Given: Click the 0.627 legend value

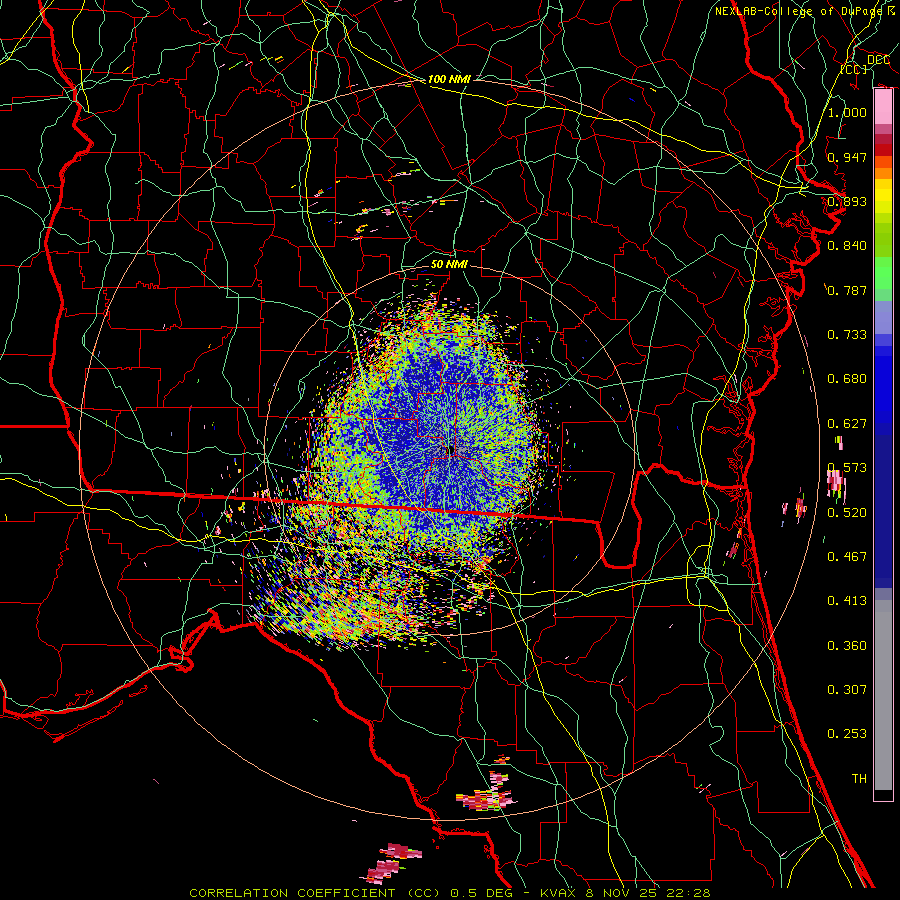Looking at the screenshot, I should point(847,424).
